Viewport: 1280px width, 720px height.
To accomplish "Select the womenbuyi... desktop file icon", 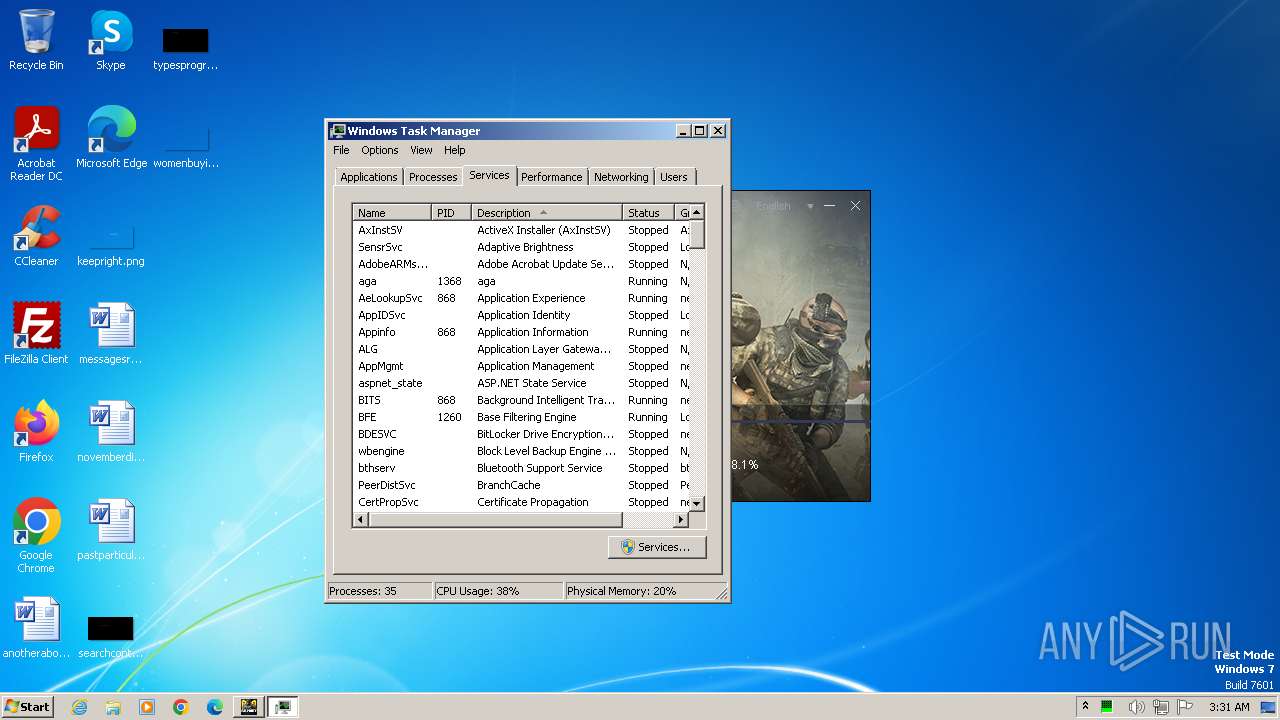I will 185,146.
